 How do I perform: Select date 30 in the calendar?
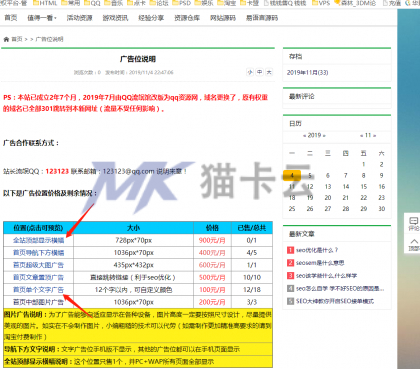(382, 209)
